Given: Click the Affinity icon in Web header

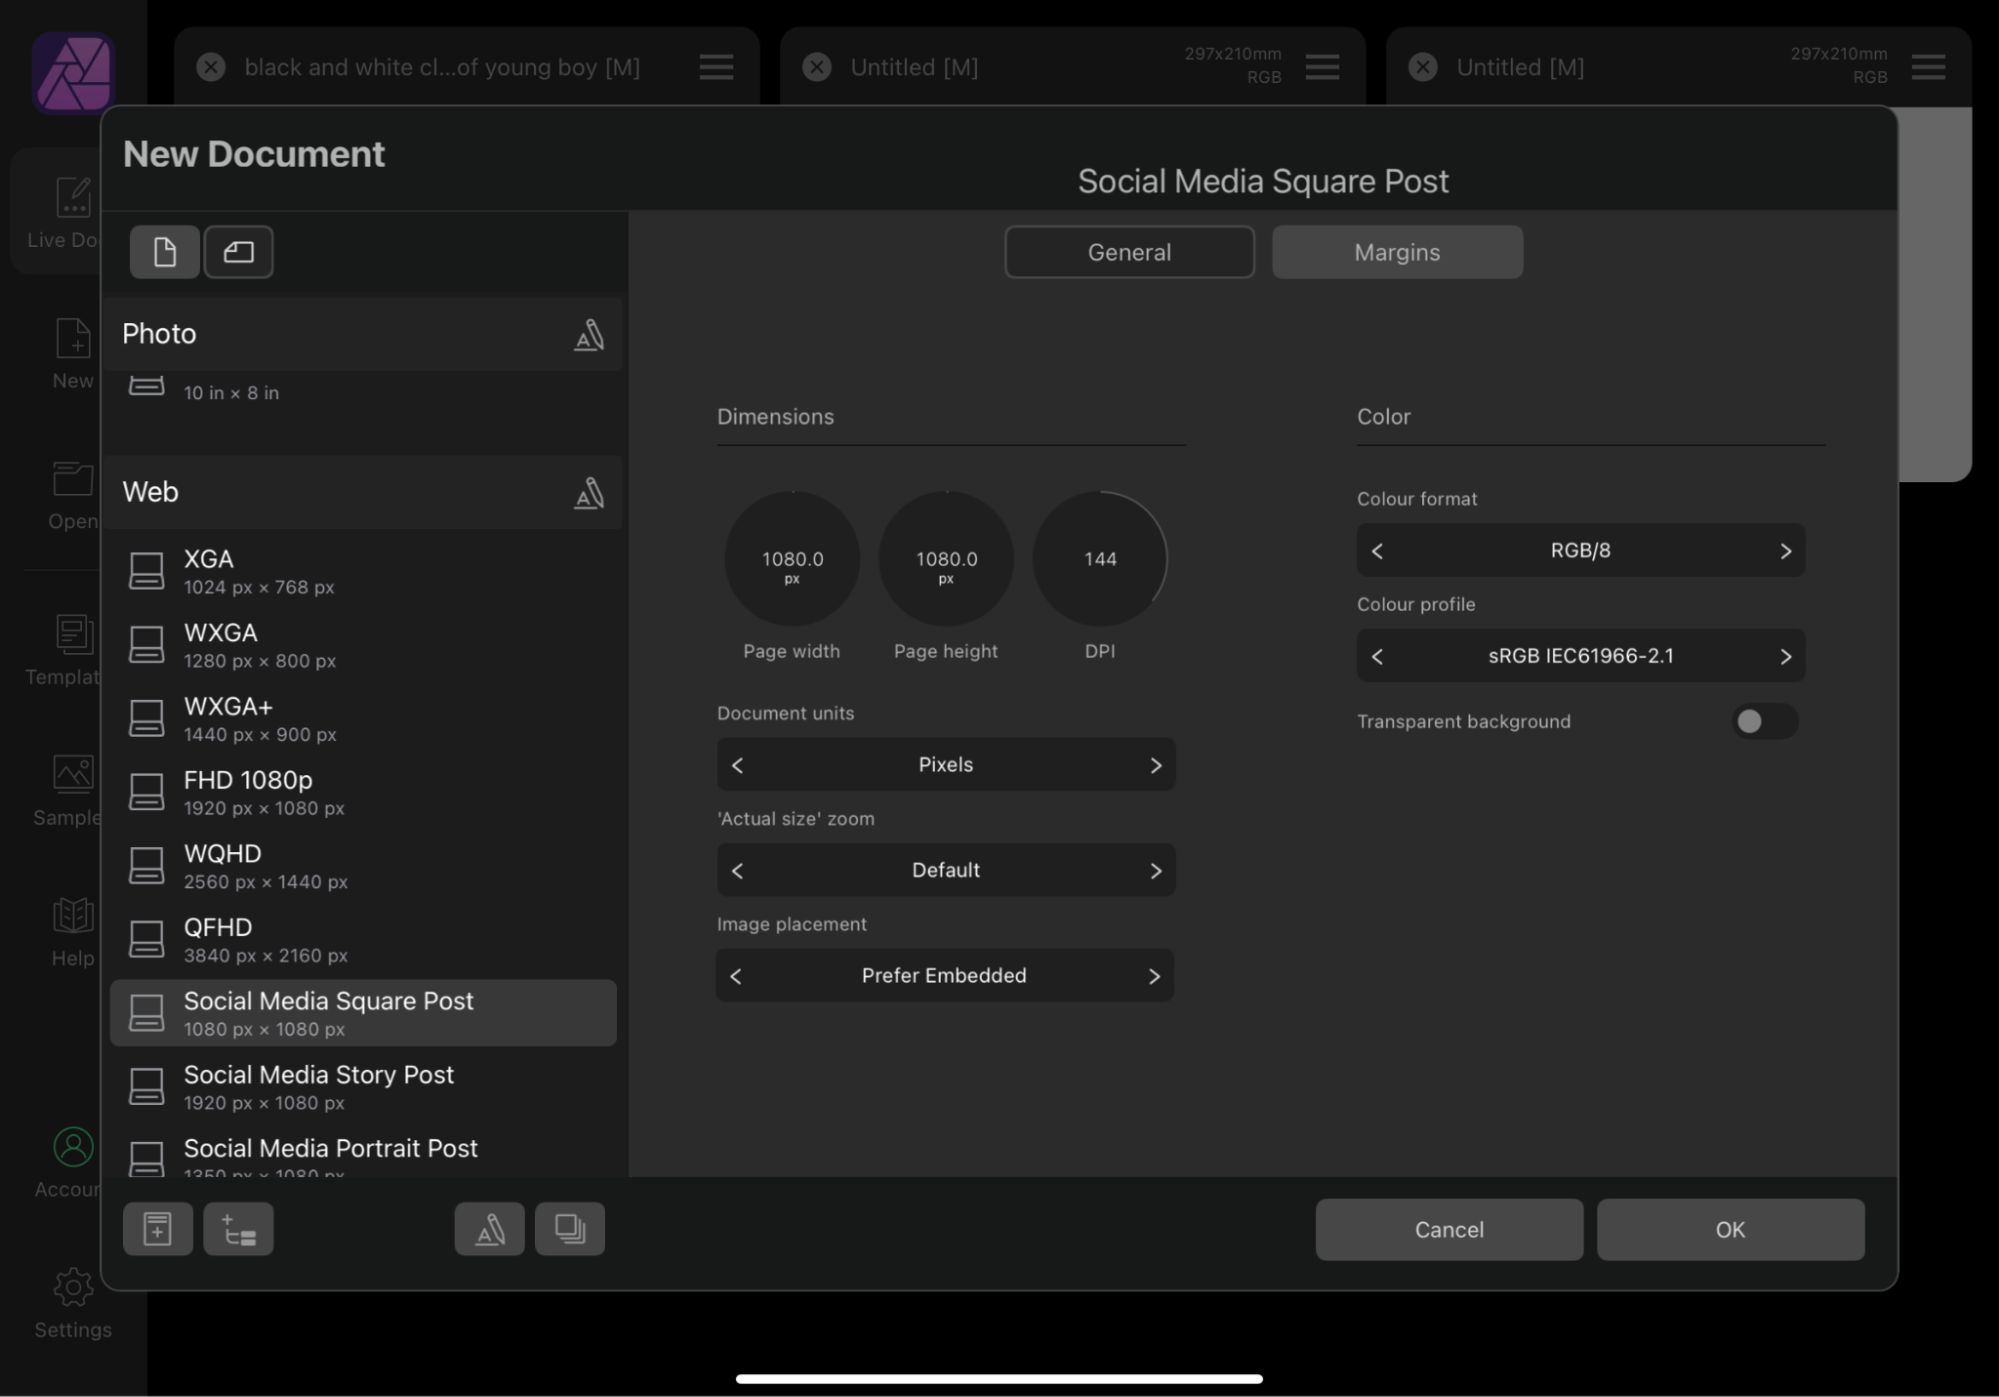Looking at the screenshot, I should tap(589, 493).
